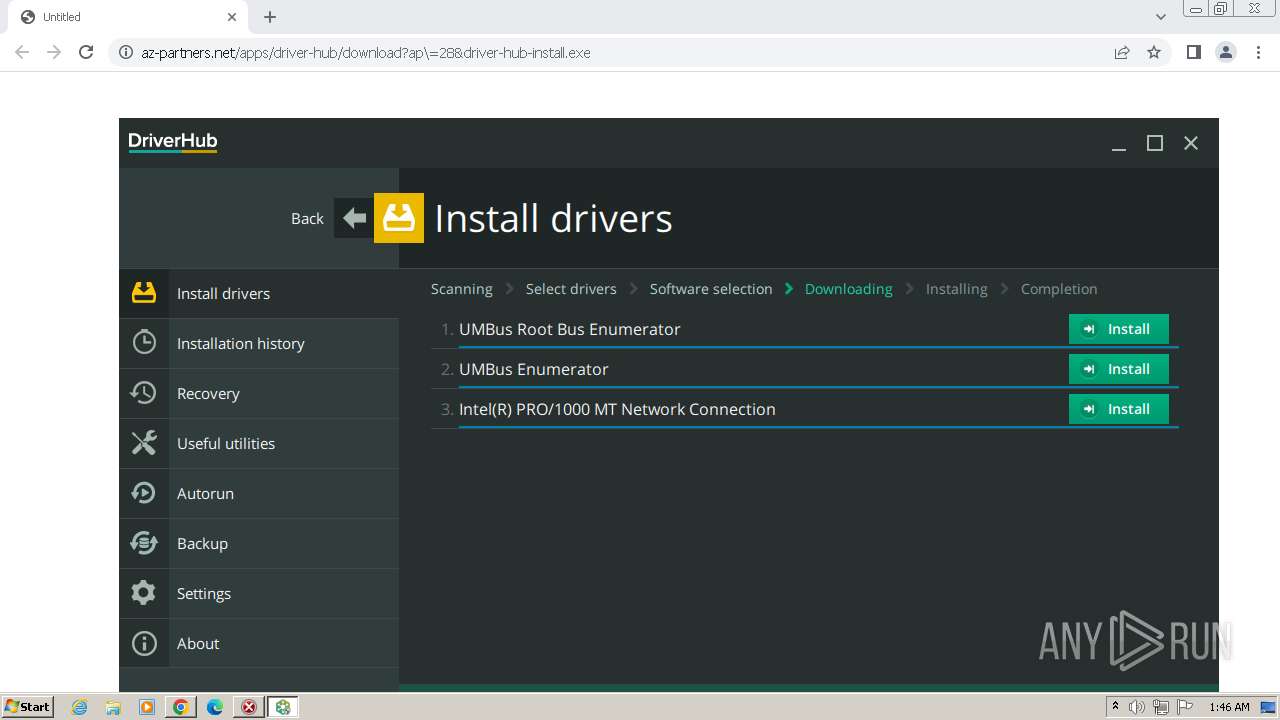Open Autorun section
1280x720 pixels.
pos(259,493)
